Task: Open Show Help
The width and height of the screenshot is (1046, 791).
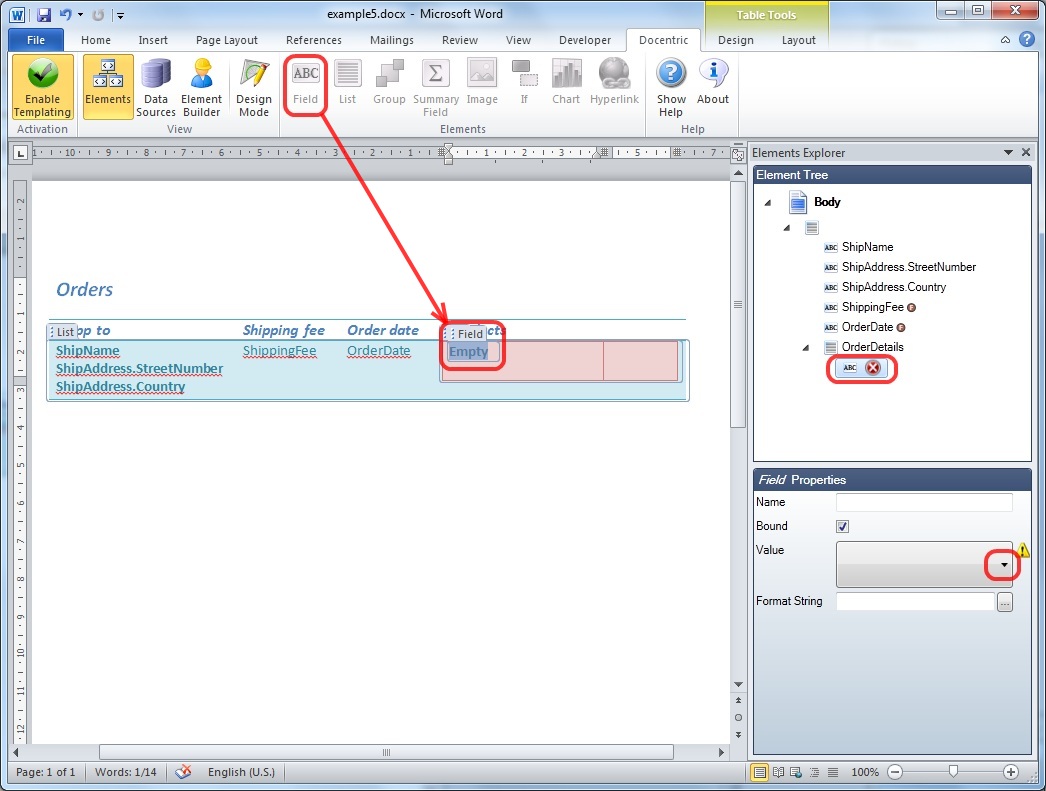Action: pyautogui.click(x=671, y=87)
